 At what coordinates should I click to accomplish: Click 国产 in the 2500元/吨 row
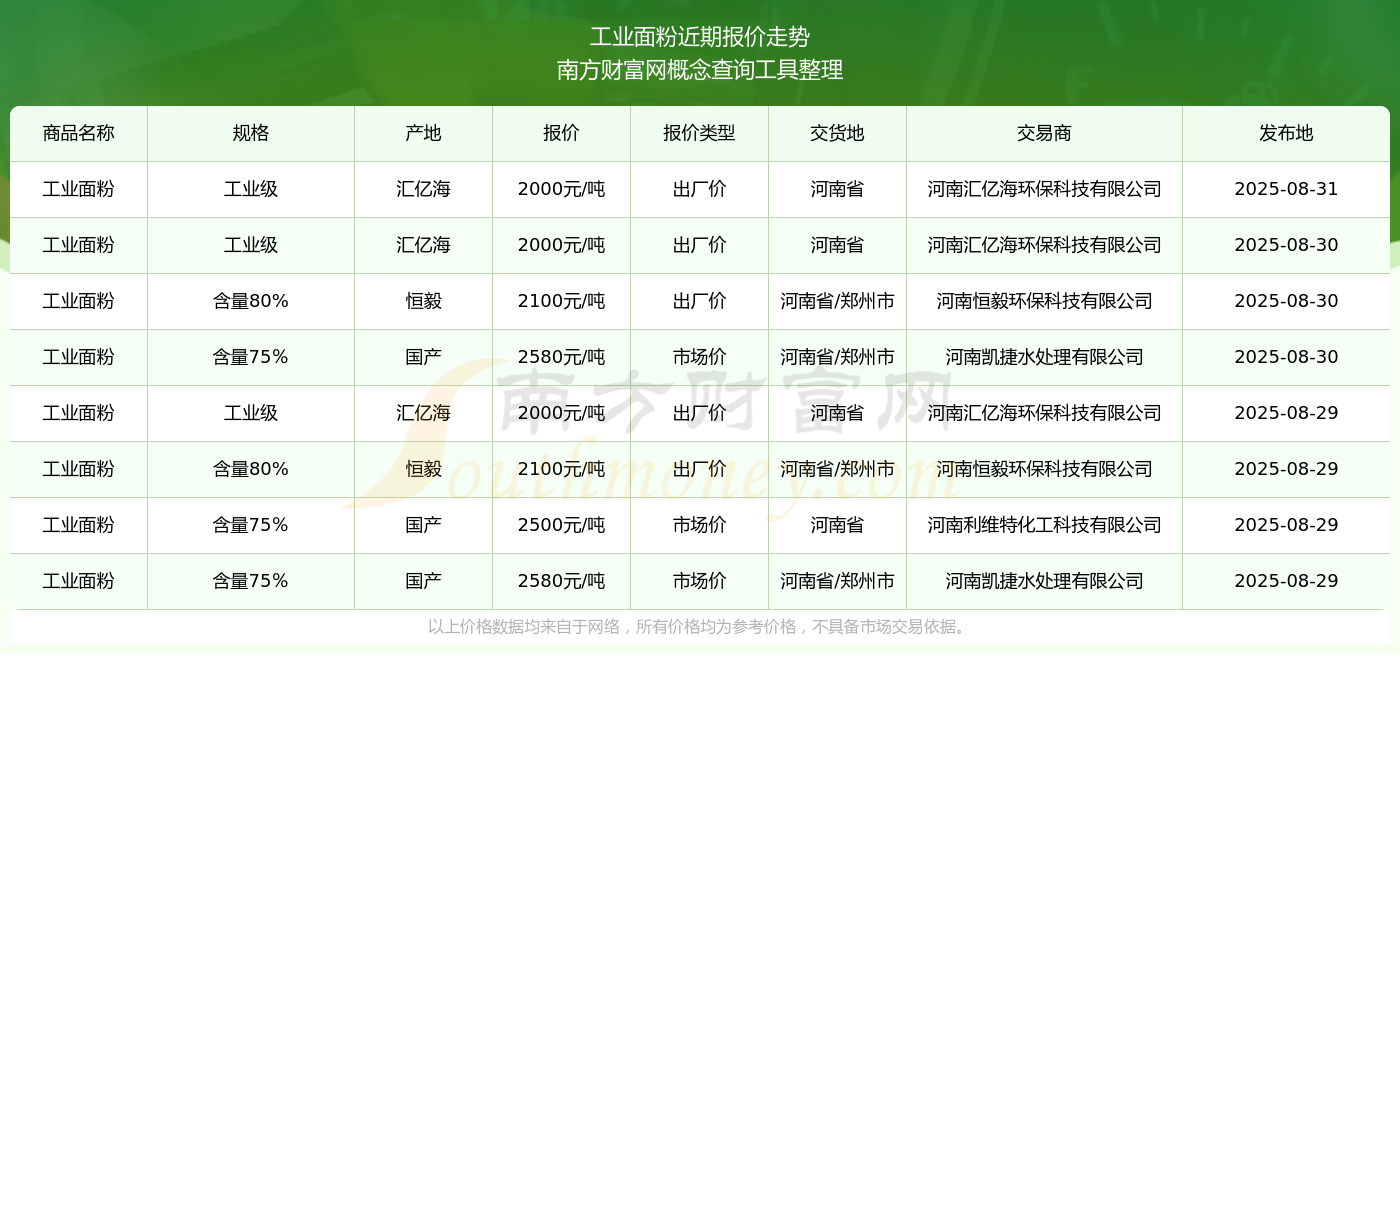[x=424, y=525]
